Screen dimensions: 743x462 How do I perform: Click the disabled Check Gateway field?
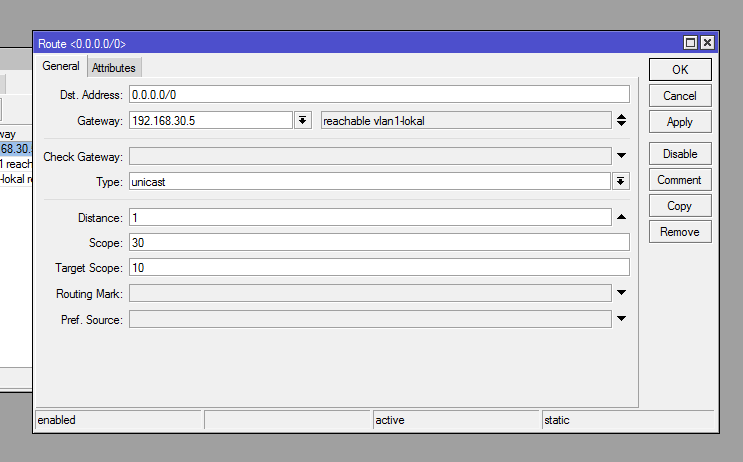[370, 156]
